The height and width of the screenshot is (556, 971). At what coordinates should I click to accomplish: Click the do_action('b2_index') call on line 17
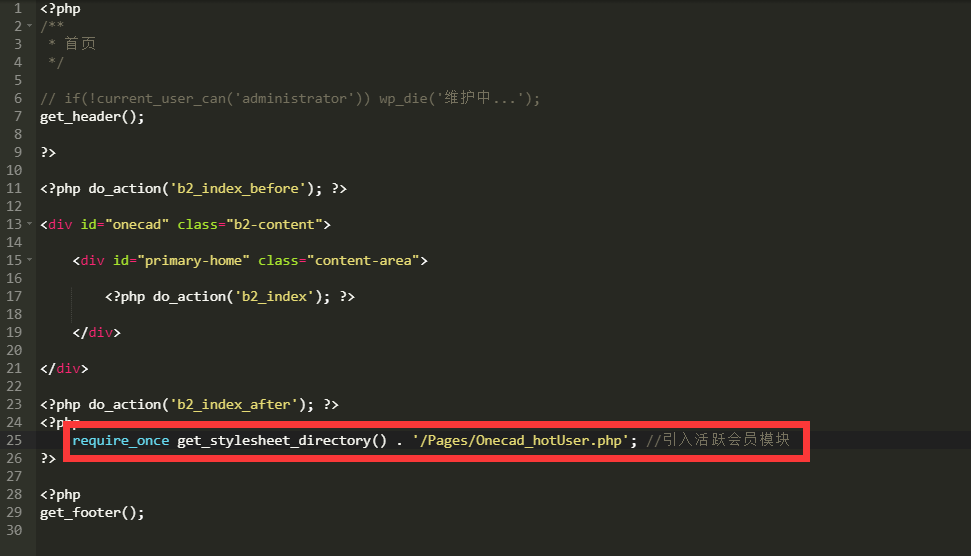pyautogui.click(x=242, y=297)
